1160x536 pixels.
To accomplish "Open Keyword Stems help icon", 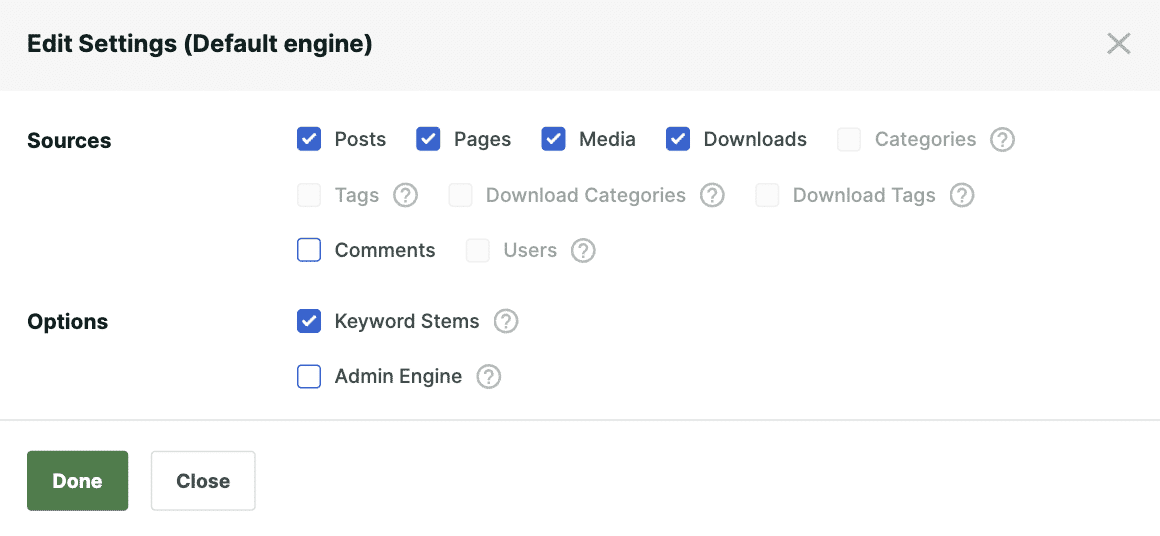I will click(506, 322).
